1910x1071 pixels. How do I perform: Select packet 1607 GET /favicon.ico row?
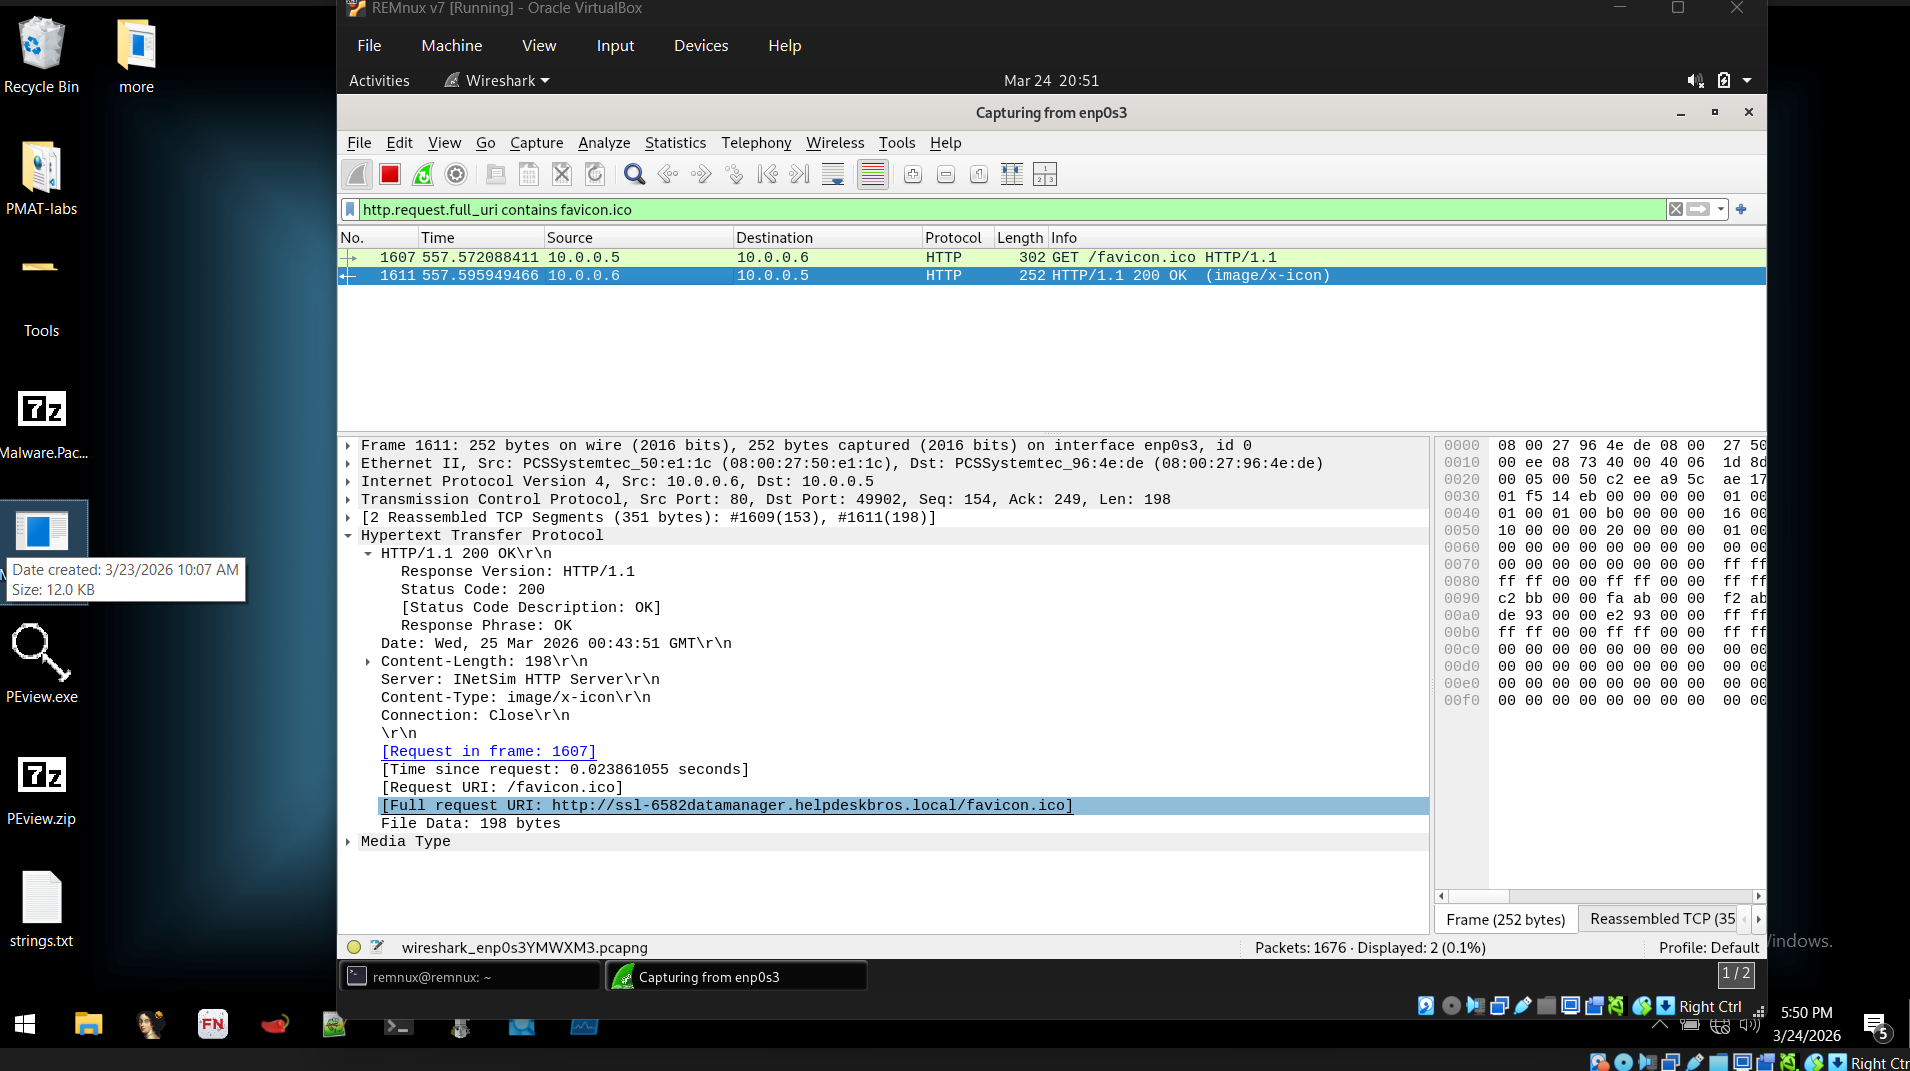[800, 258]
